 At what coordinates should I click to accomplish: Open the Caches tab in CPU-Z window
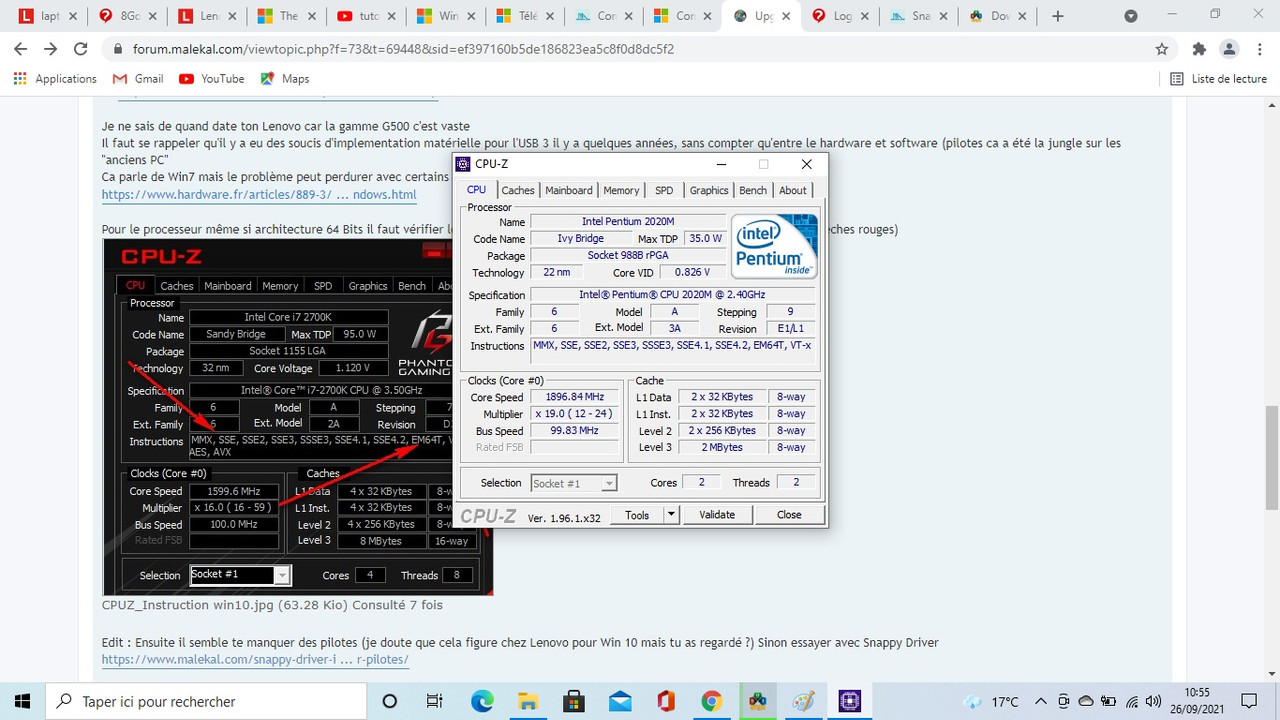tap(518, 190)
